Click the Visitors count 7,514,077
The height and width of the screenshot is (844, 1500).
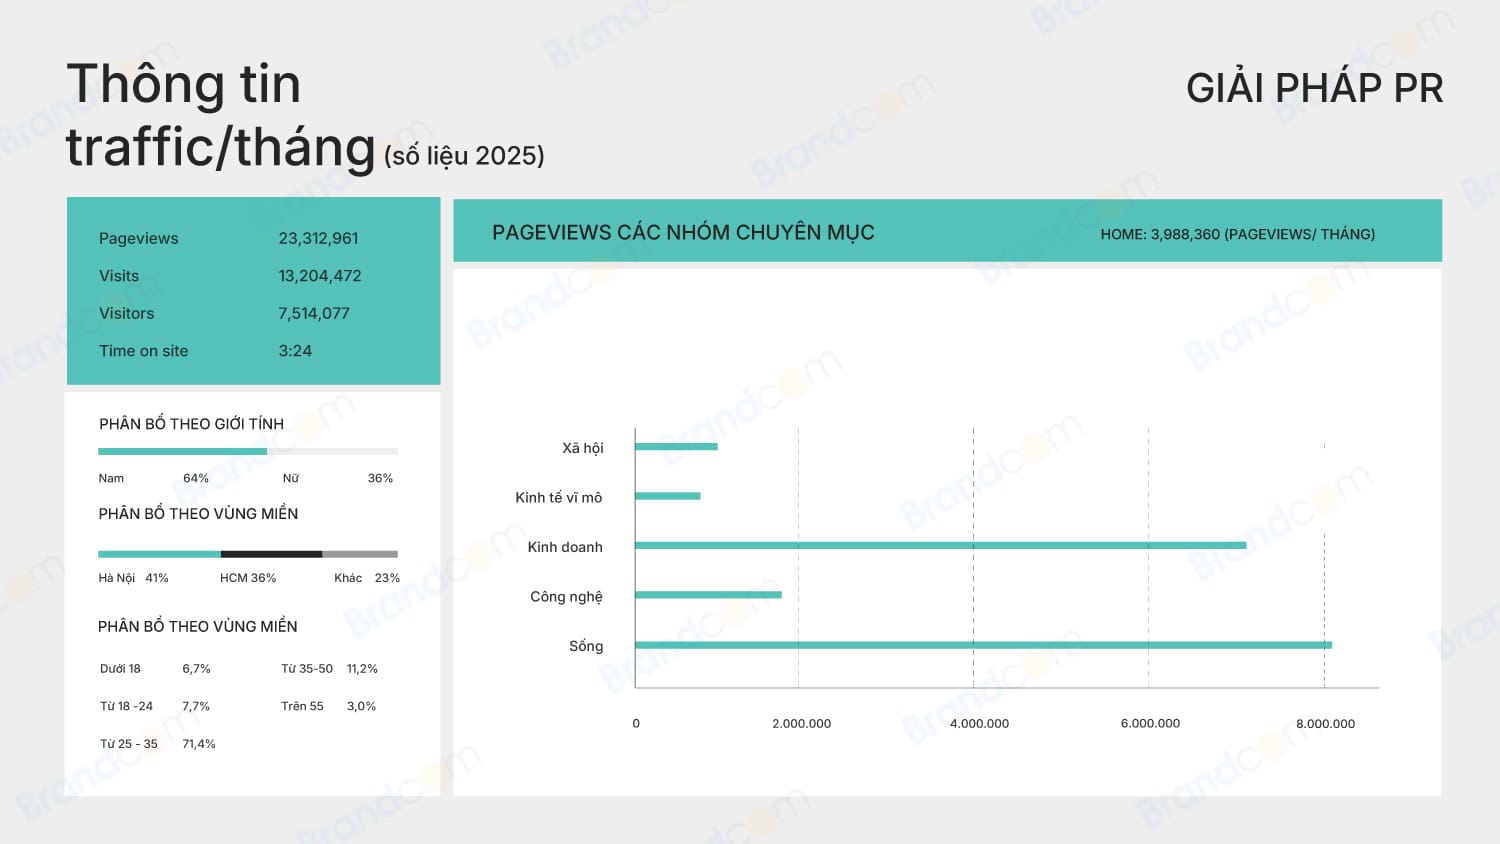[314, 313]
